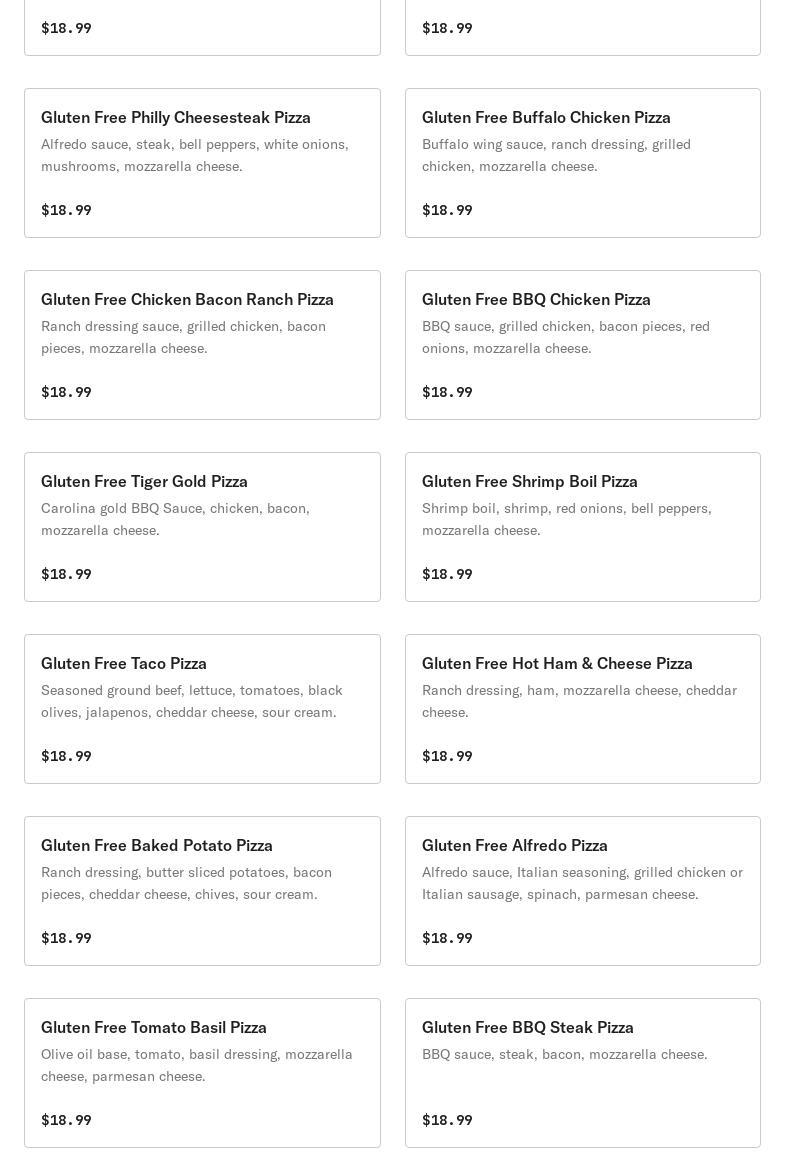Click Alfredo Pizza ingredients description text
The width and height of the screenshot is (785, 1160).
click(582, 883)
